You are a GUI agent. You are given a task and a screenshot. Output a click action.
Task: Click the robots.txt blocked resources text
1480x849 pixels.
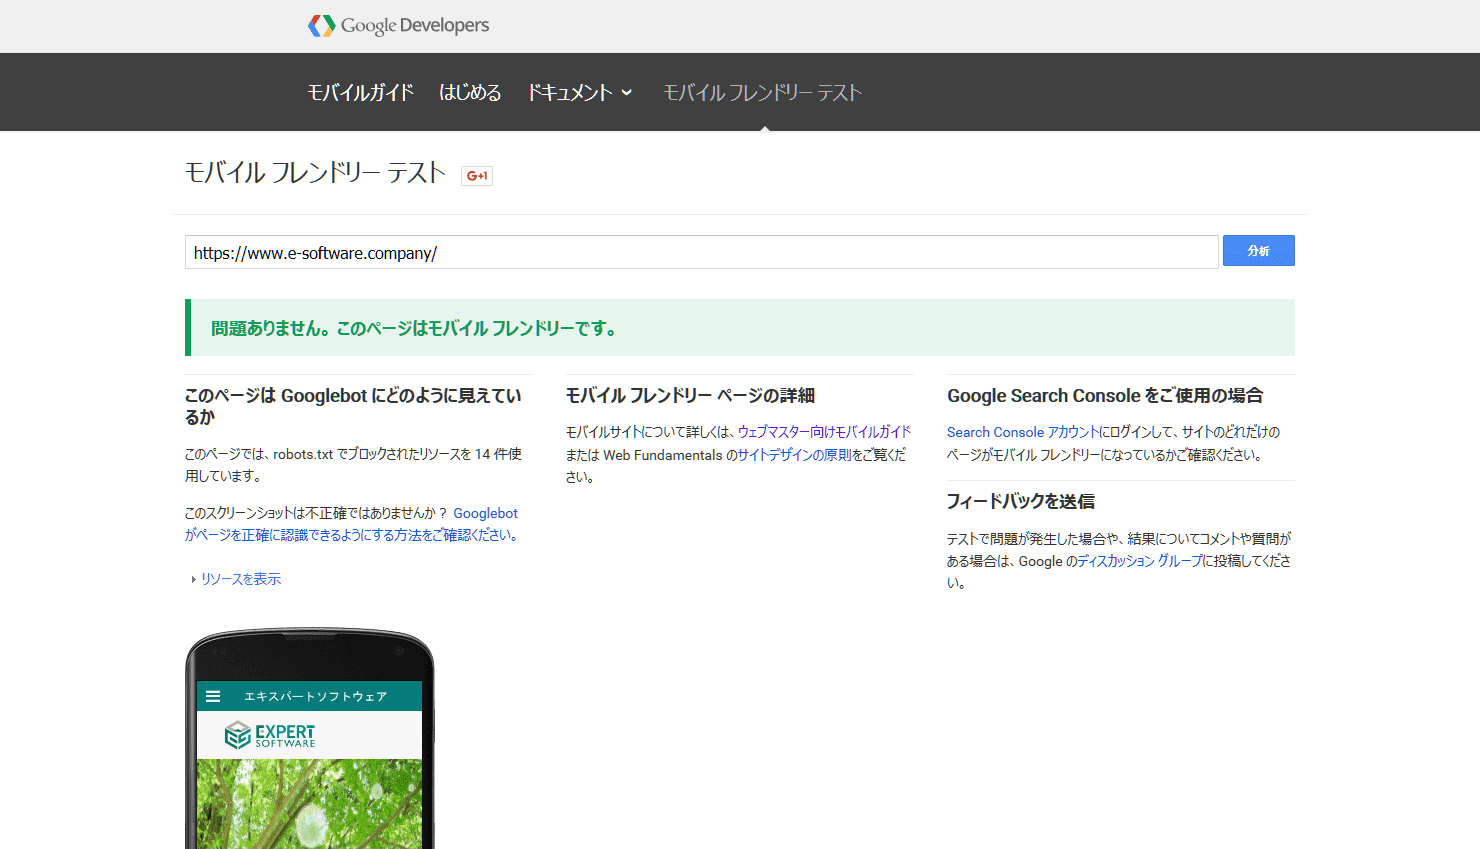353,465
